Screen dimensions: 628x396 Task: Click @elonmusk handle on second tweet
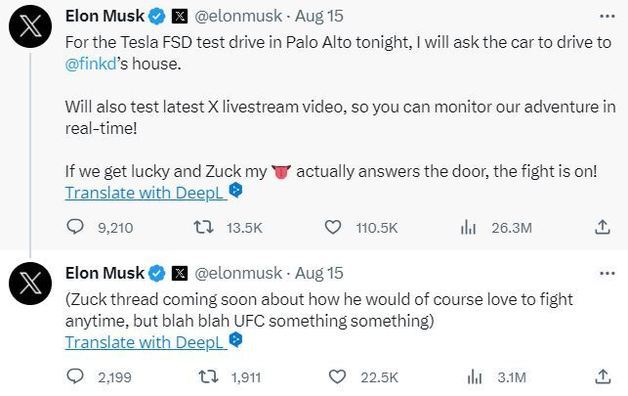click(x=238, y=273)
